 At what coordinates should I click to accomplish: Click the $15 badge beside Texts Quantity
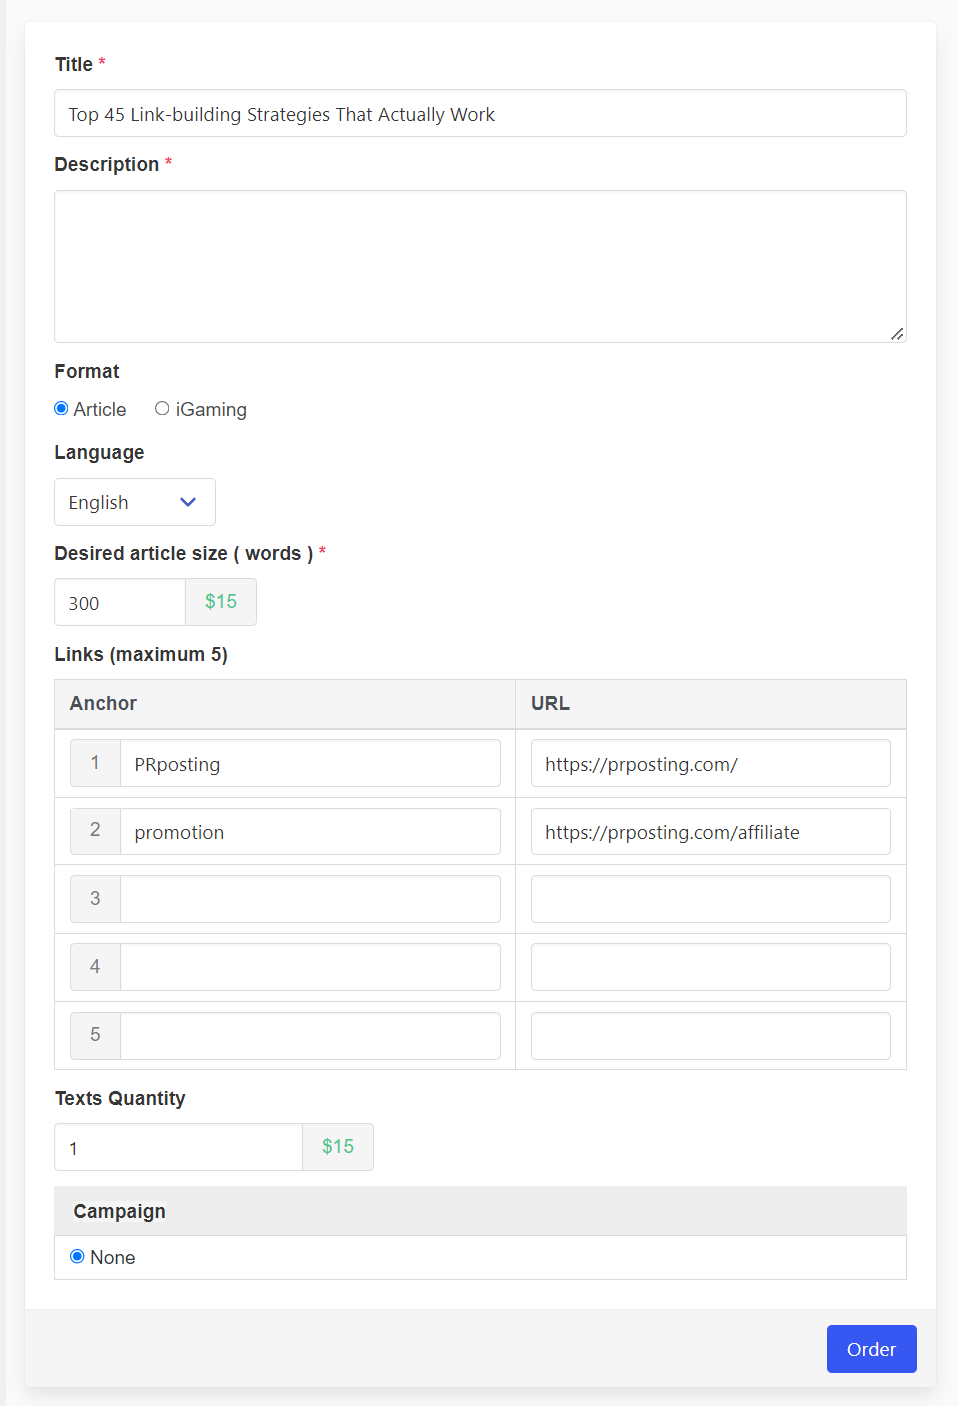coord(338,1147)
